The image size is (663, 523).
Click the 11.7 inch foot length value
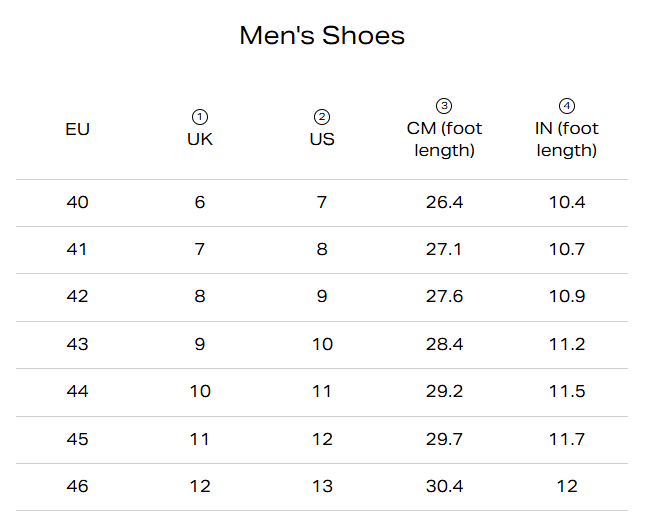point(567,439)
